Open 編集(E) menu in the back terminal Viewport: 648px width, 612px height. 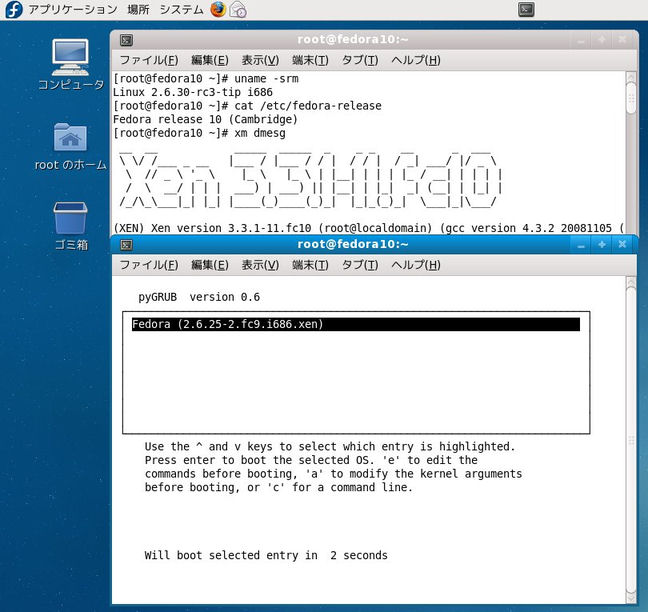(x=210, y=60)
